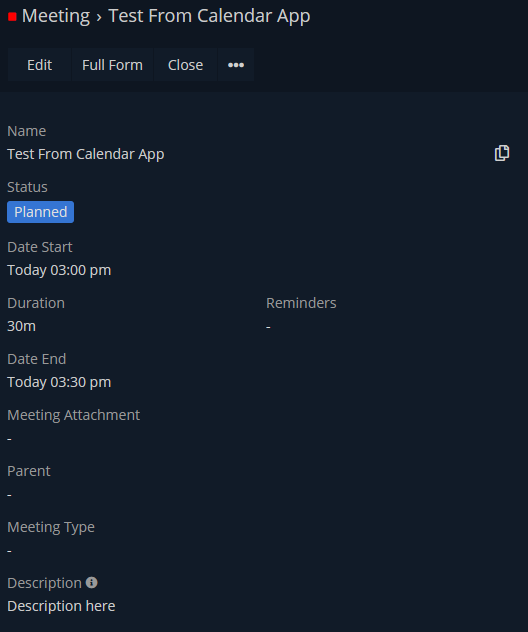The height and width of the screenshot is (632, 528).
Task: Click the Description here text
Action: point(61,606)
